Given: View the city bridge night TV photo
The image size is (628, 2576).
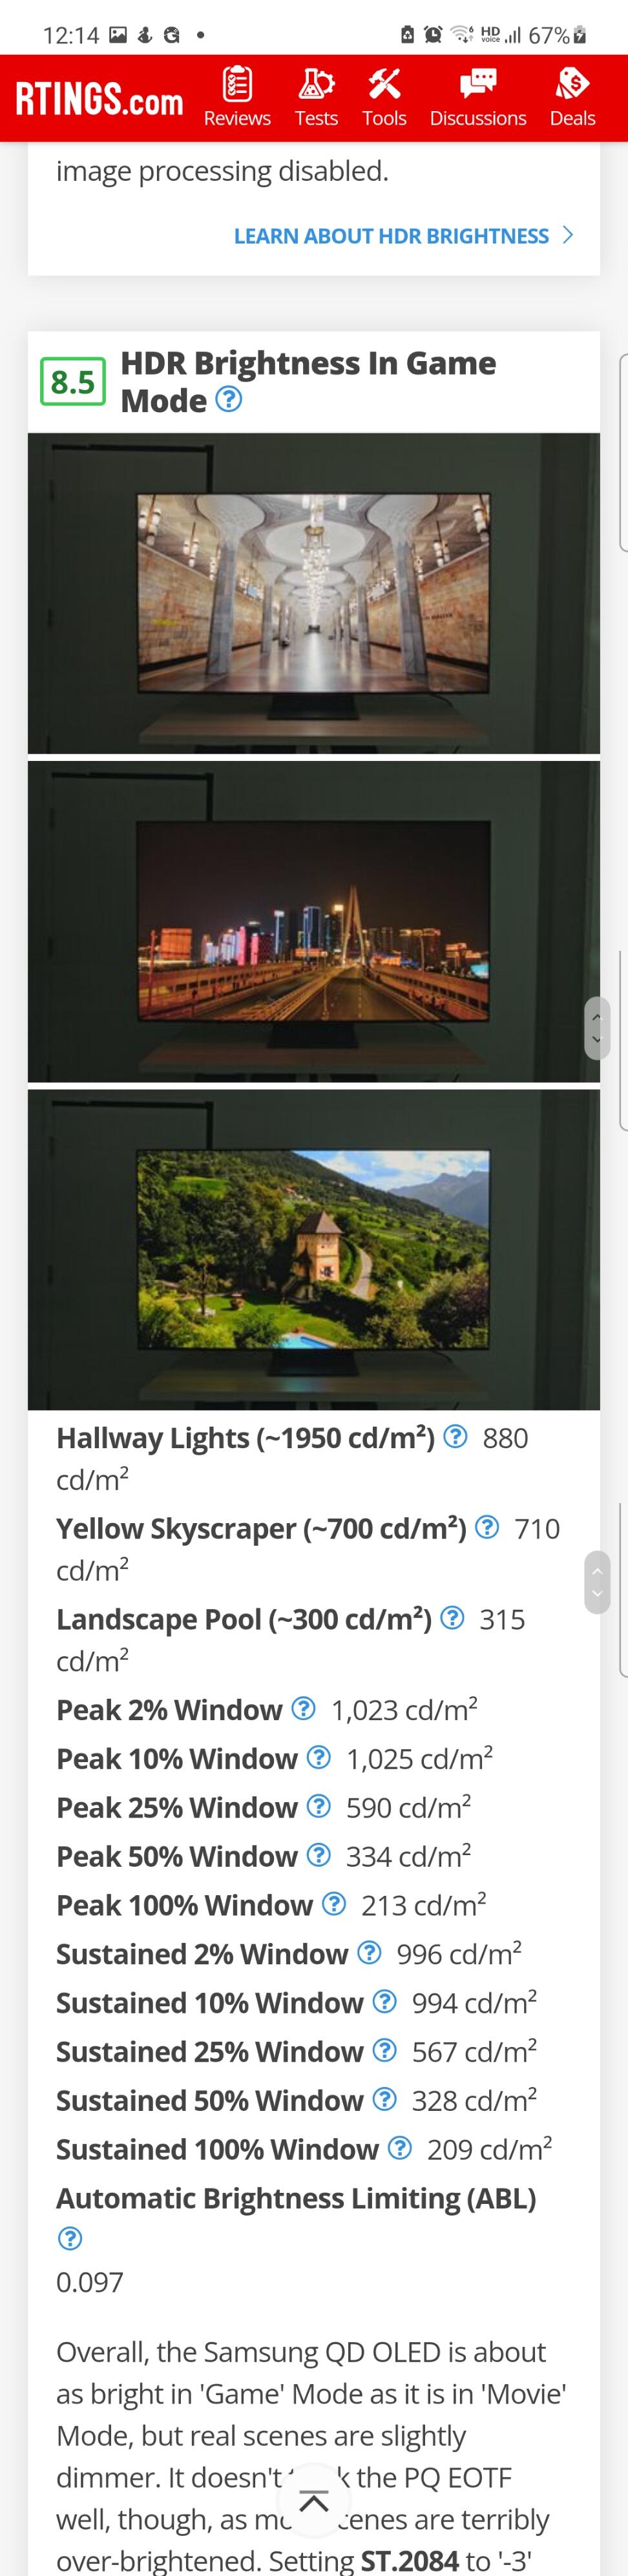Looking at the screenshot, I should tap(314, 922).
